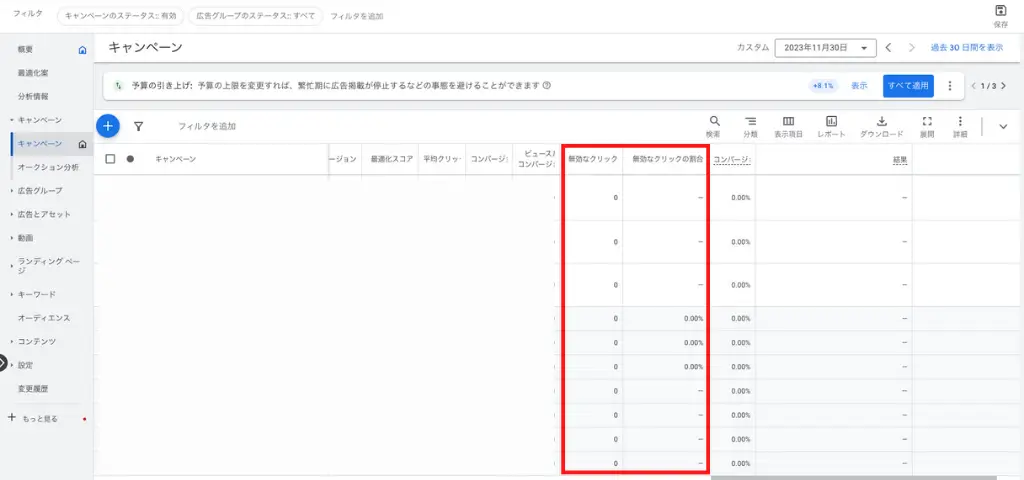Expand the 広告グループ sidebar section

click(x=39, y=190)
